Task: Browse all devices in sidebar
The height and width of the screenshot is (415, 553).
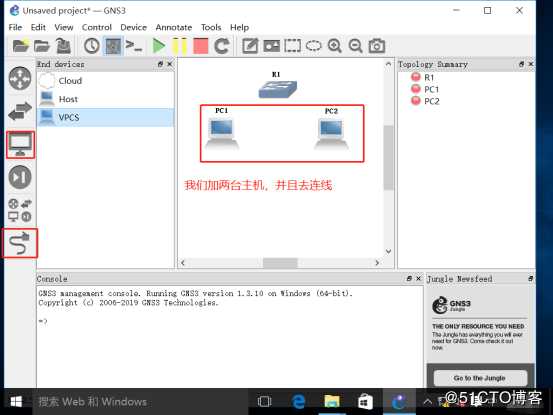Action: tap(20, 210)
